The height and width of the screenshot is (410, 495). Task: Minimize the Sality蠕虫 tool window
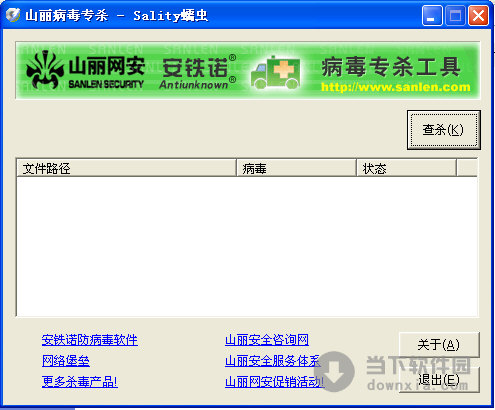432,15
